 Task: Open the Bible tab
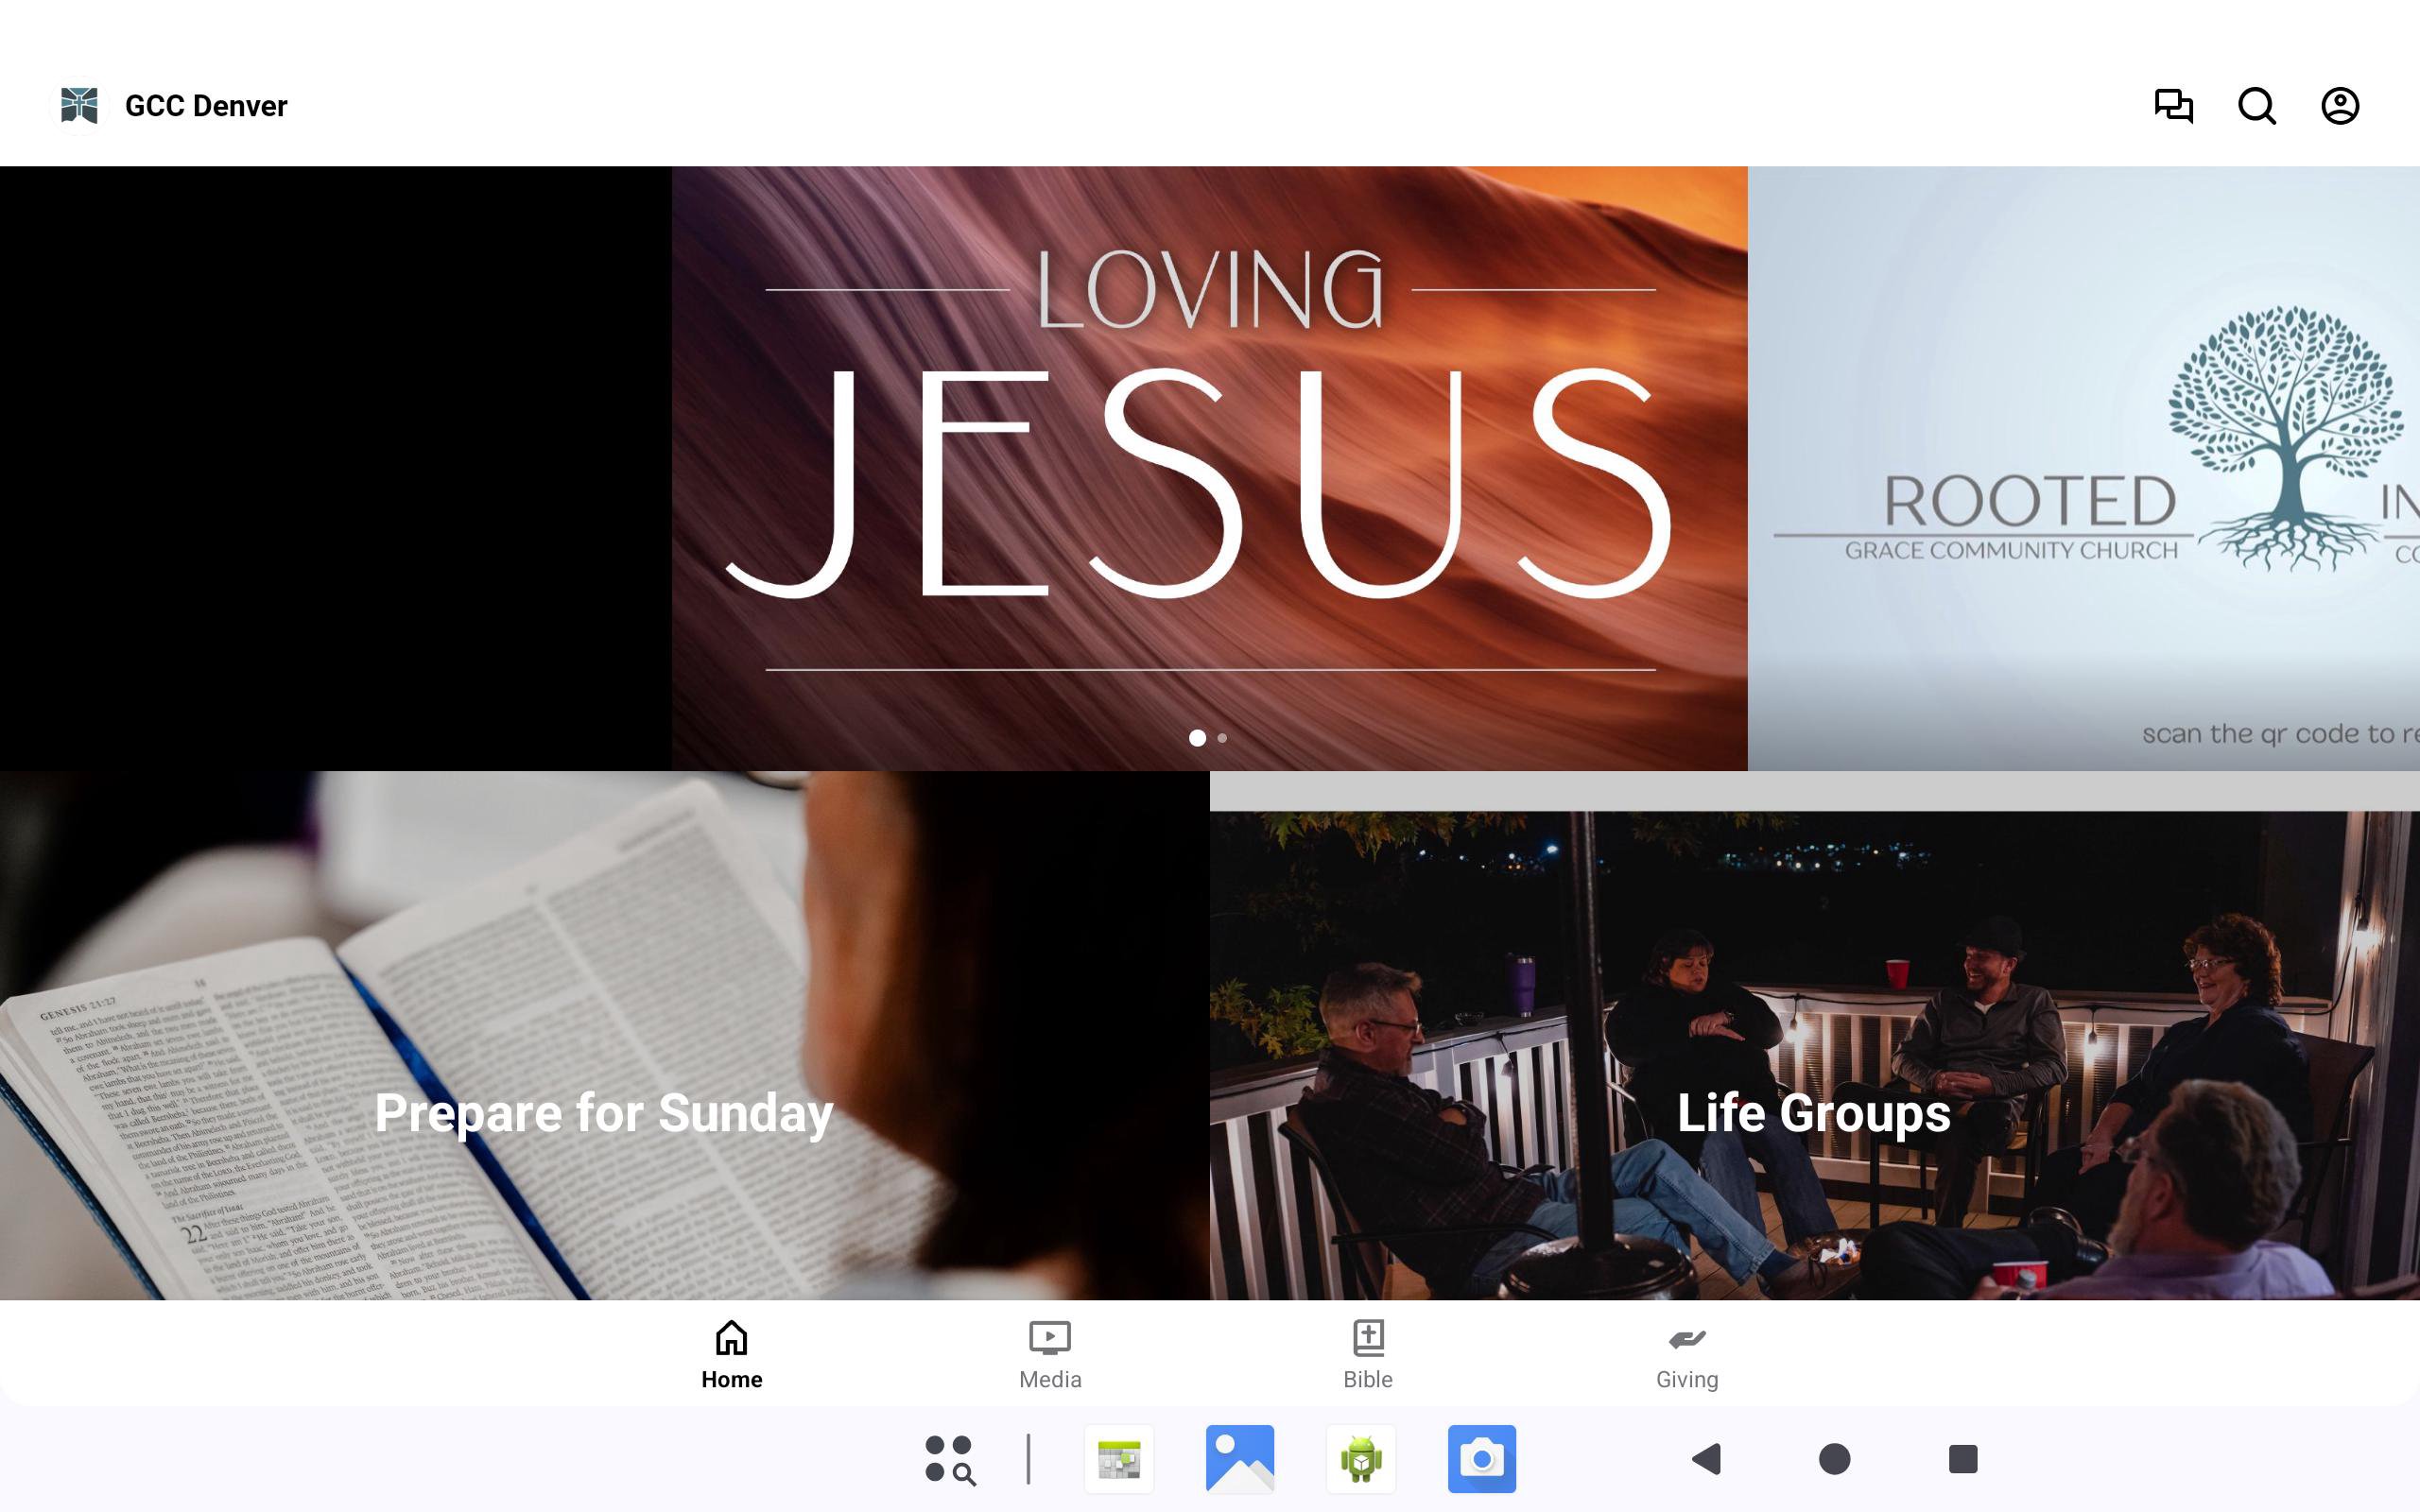[1367, 1355]
